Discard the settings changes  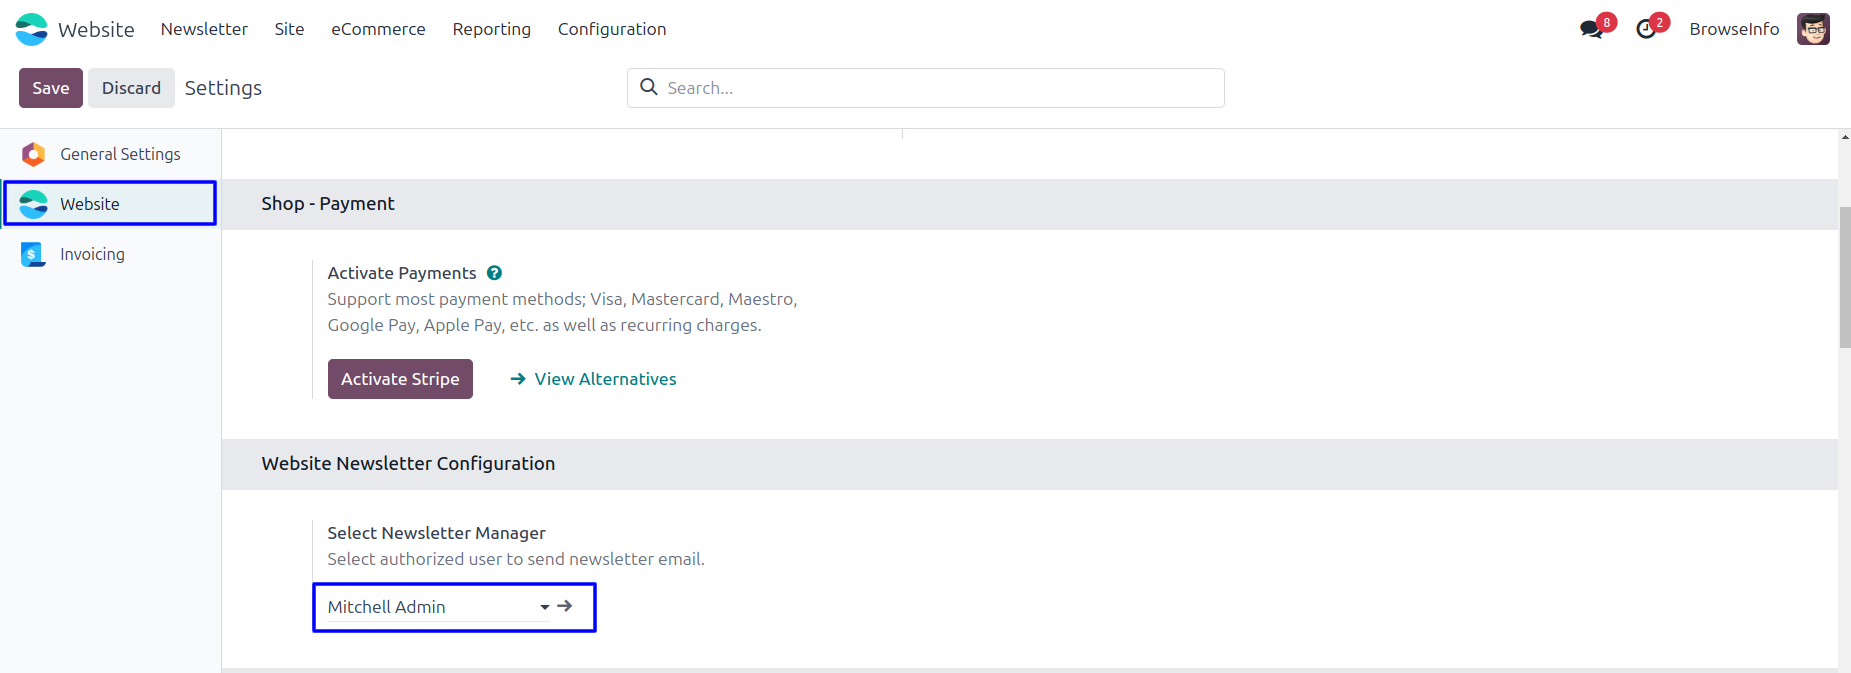pyautogui.click(x=131, y=88)
